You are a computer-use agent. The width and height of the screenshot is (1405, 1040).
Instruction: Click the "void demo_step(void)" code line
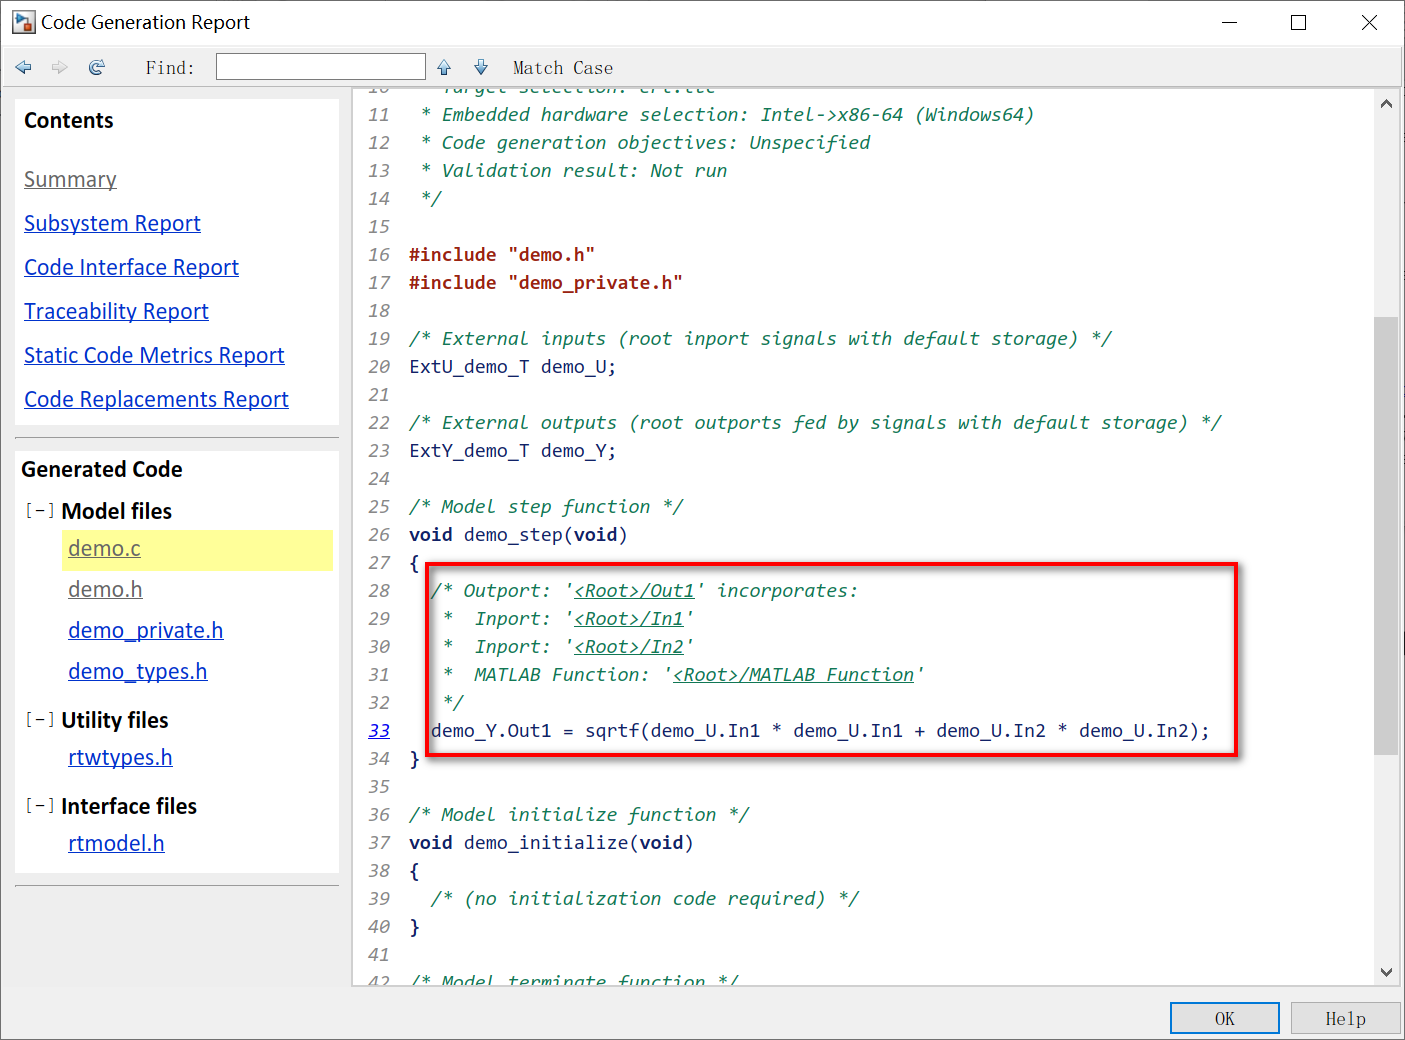coord(518,535)
